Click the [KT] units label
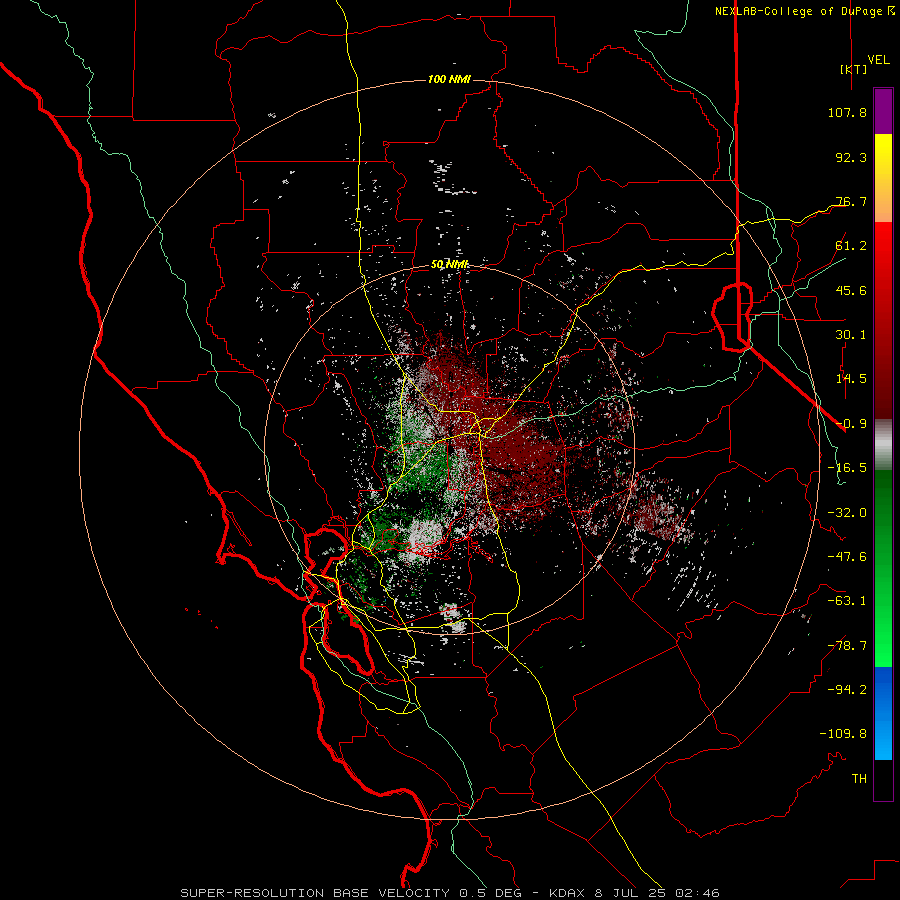 click(x=853, y=69)
